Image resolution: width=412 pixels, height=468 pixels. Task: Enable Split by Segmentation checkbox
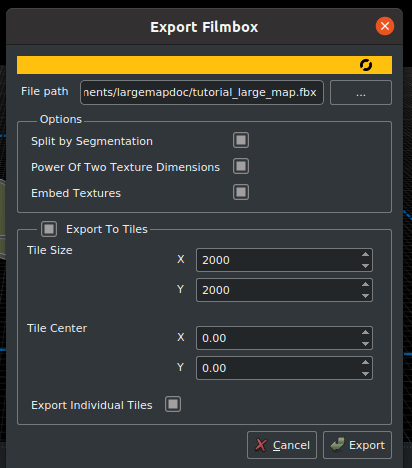pyautogui.click(x=241, y=140)
